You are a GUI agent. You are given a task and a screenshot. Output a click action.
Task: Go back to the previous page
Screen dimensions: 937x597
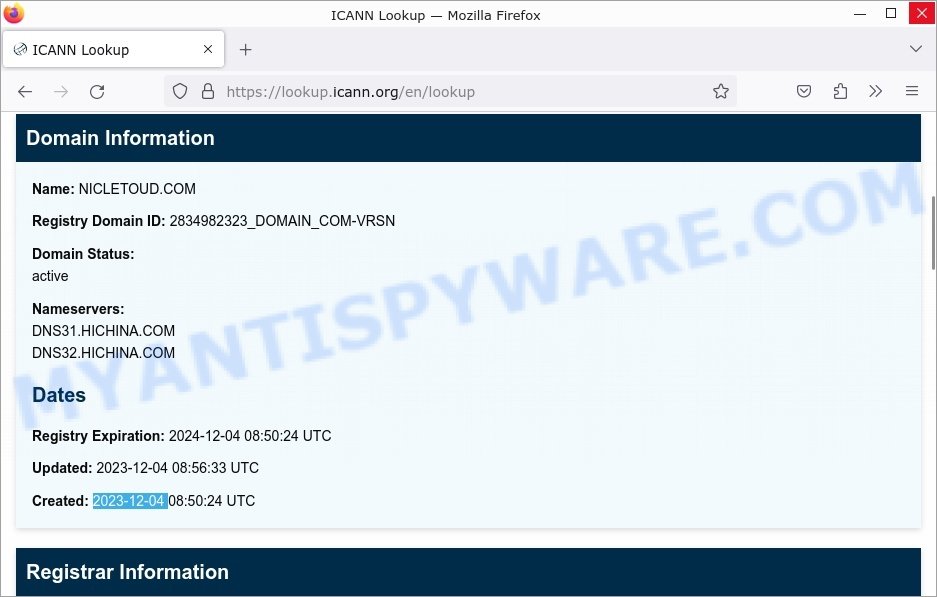[x=25, y=91]
